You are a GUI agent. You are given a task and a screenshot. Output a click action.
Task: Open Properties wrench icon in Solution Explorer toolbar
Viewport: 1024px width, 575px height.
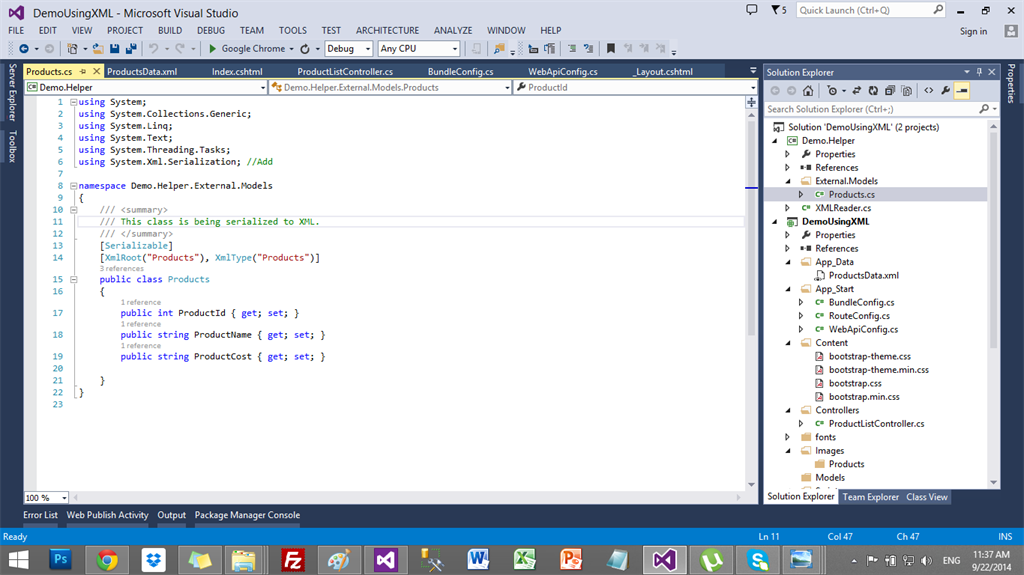[944, 91]
